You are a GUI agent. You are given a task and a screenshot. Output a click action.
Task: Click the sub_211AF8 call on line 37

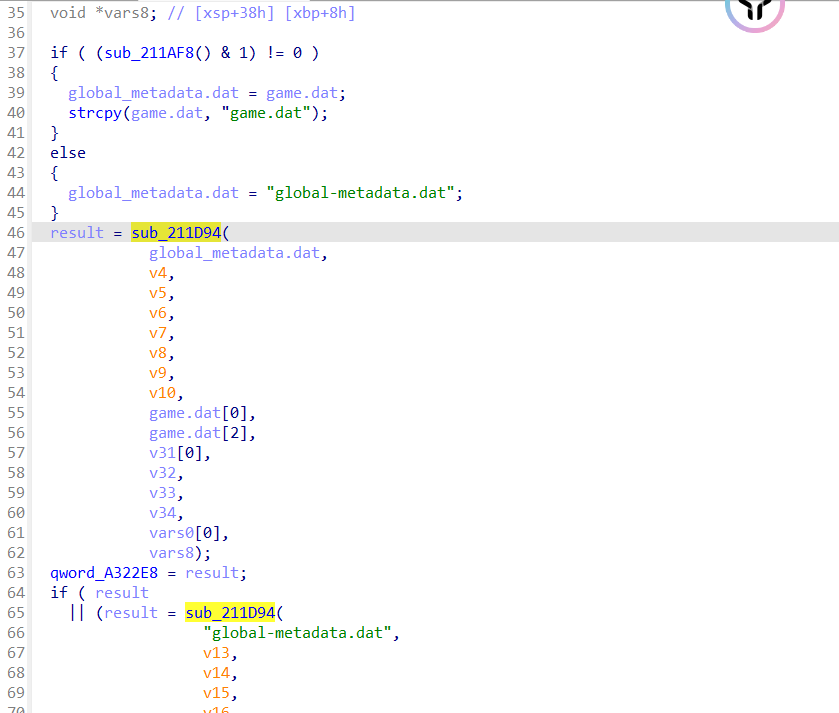click(x=149, y=53)
